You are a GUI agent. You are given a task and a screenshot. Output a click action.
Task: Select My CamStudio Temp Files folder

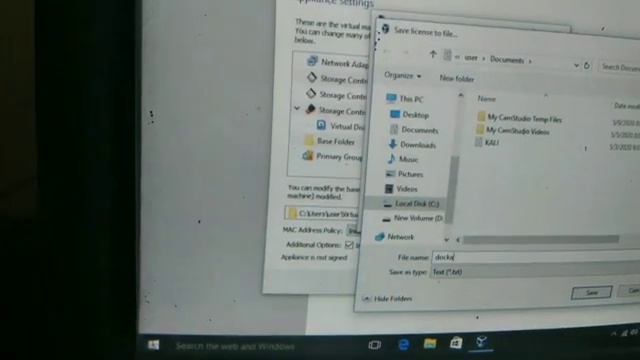[520, 118]
